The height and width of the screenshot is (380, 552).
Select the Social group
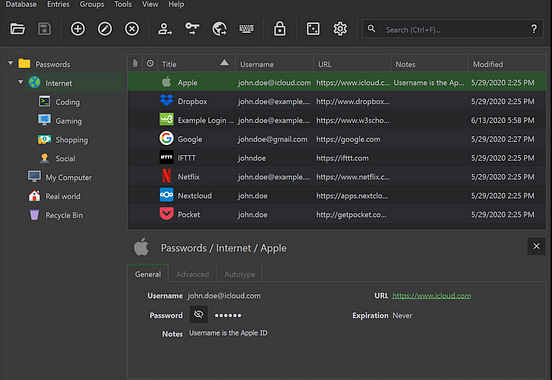pos(65,158)
